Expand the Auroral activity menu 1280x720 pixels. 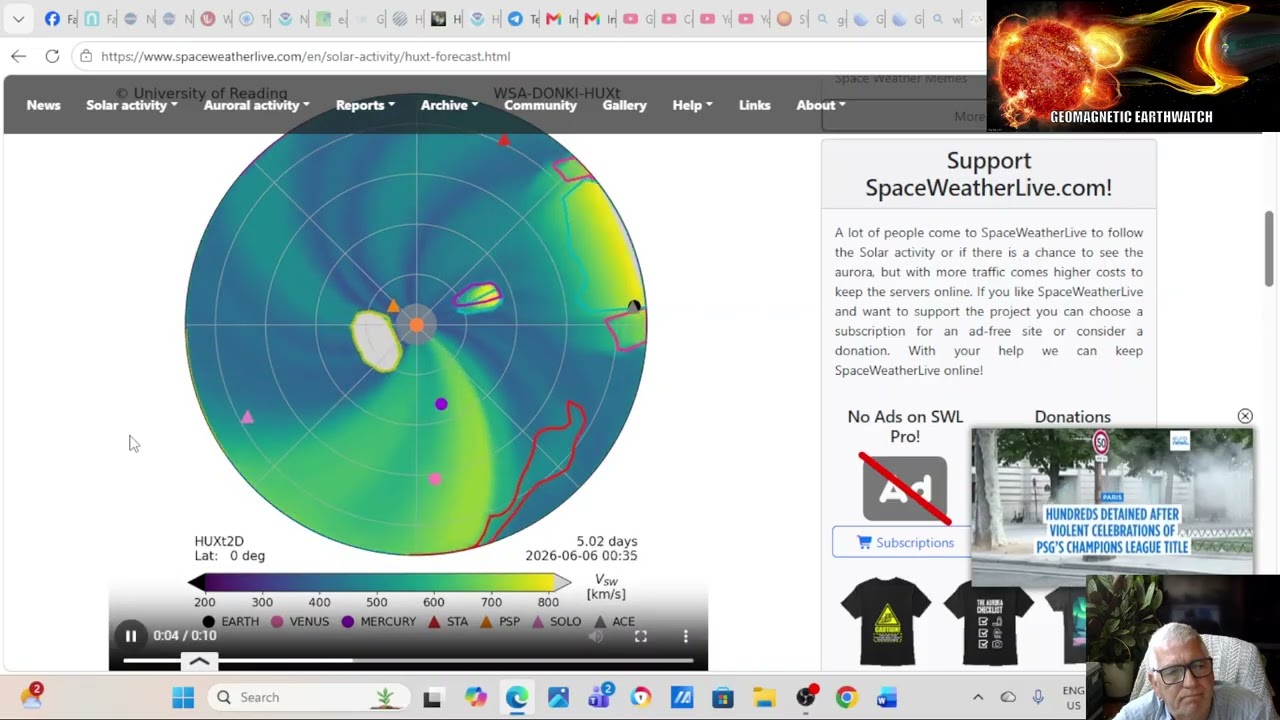[x=257, y=105]
